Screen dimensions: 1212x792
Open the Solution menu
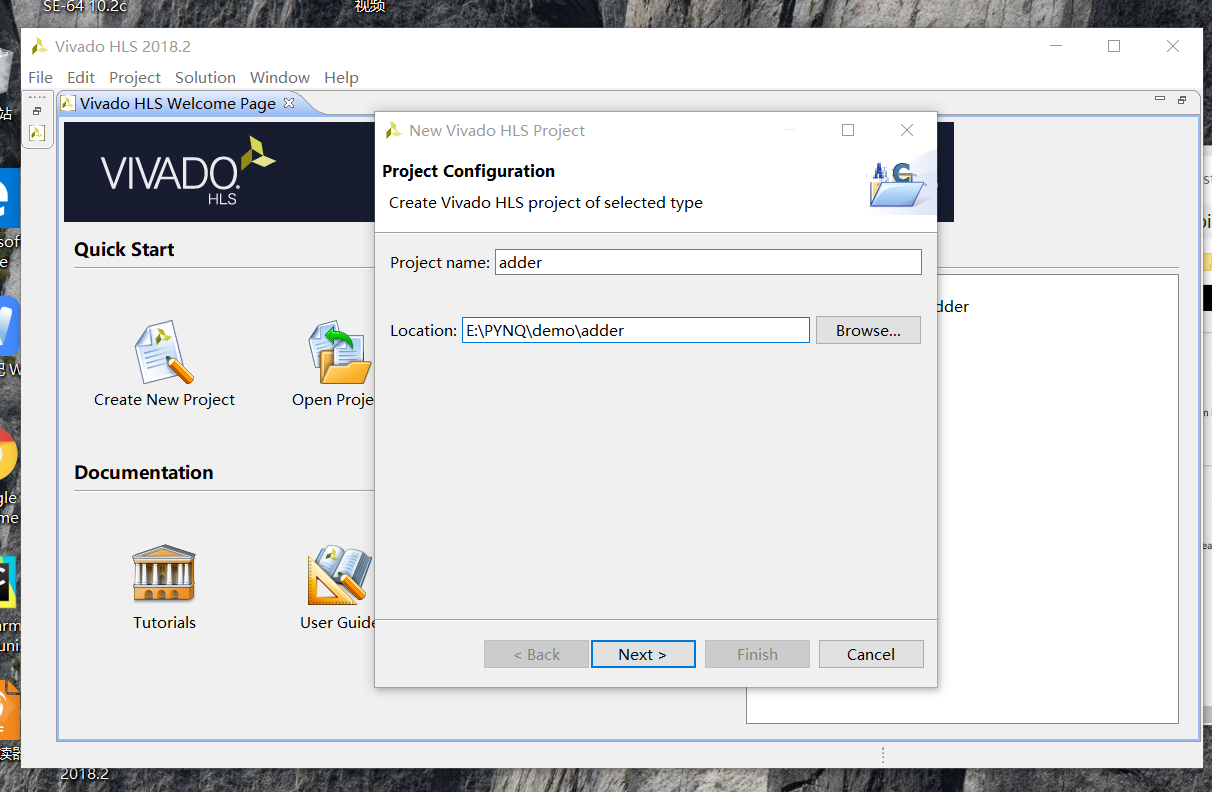point(205,77)
